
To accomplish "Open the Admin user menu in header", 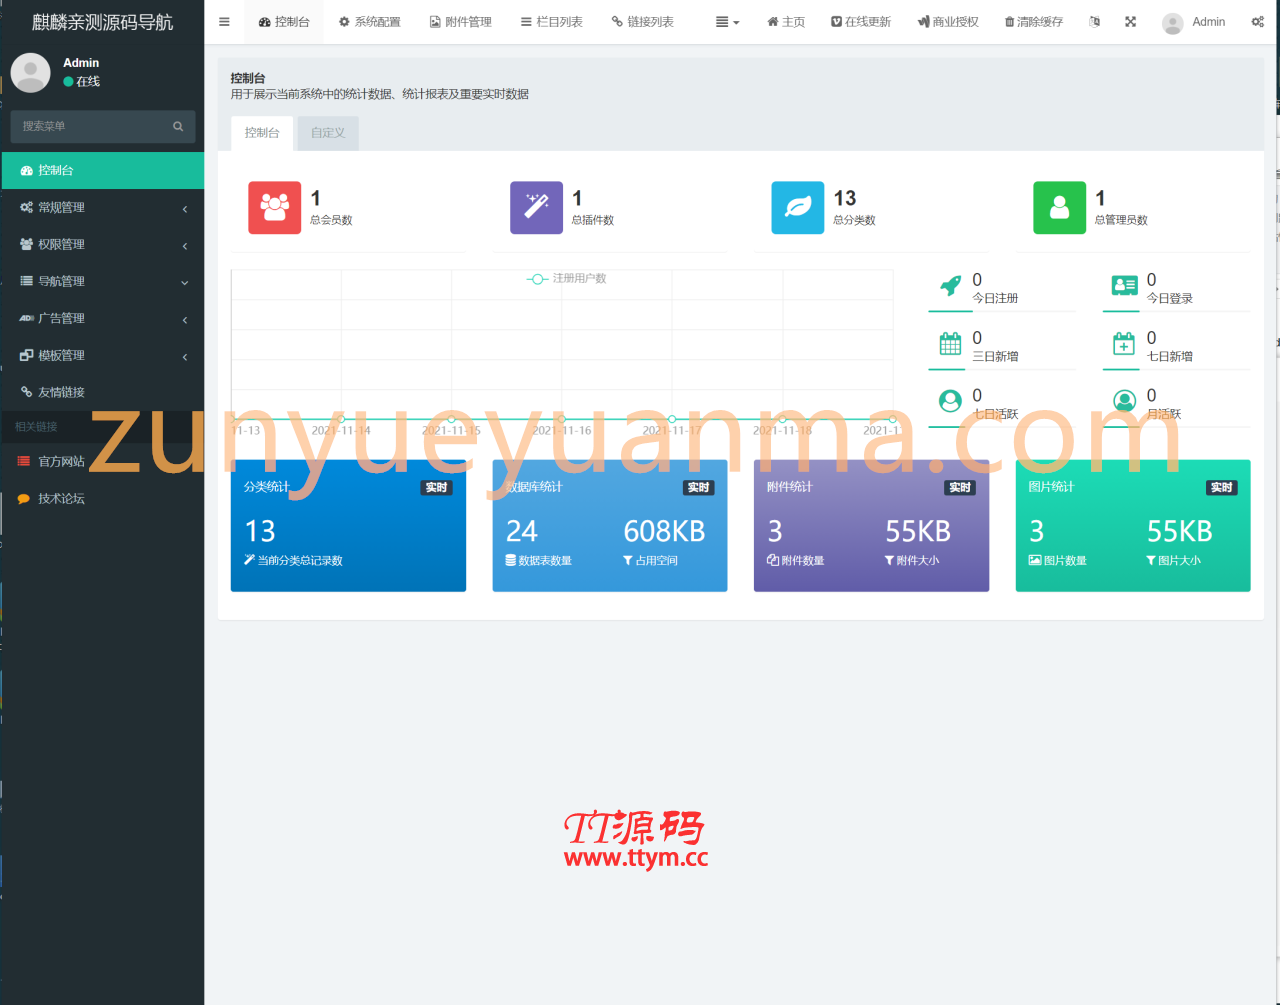I will tap(1194, 22).
